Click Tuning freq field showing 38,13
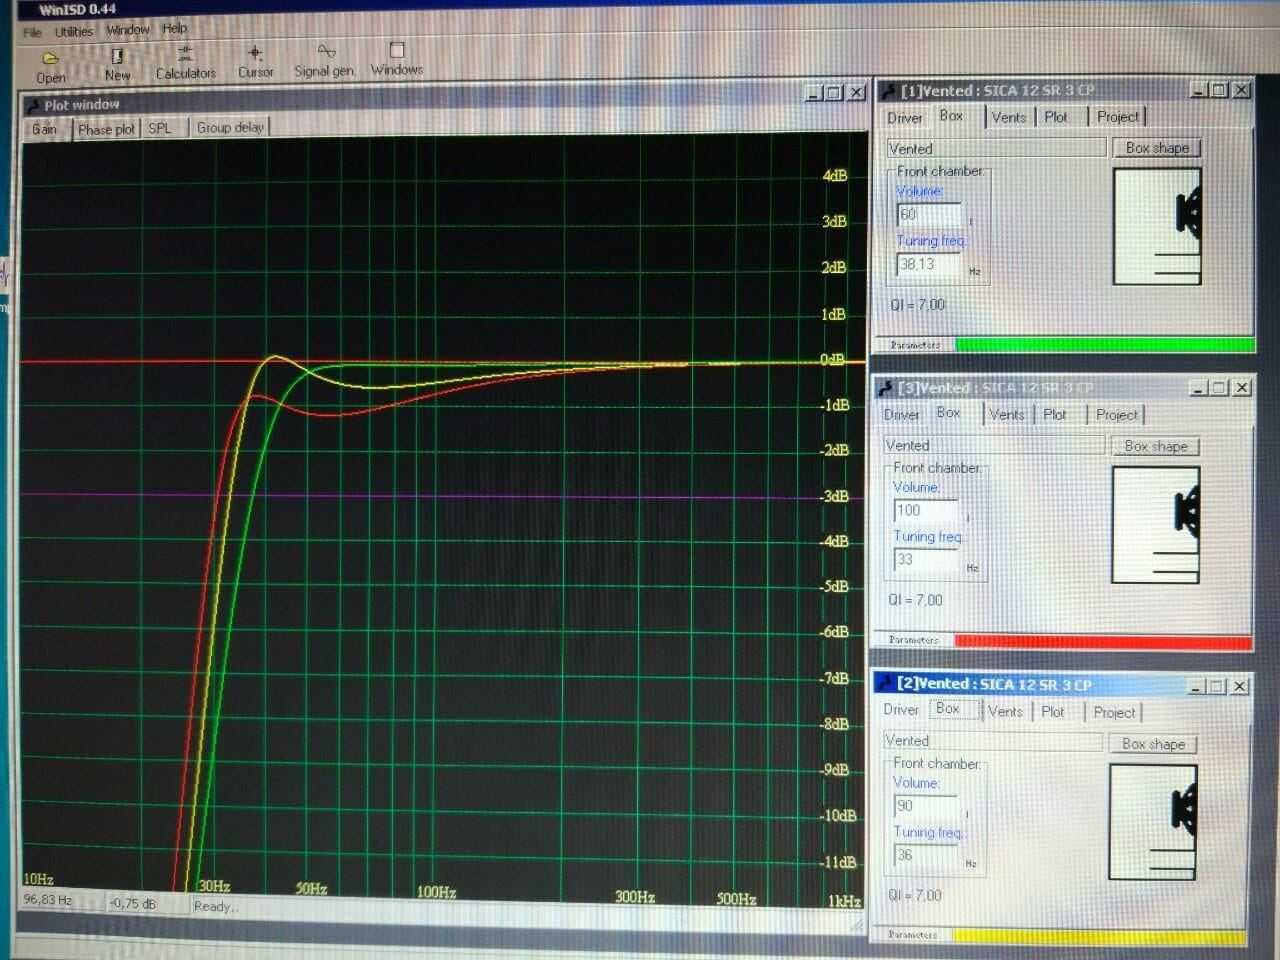Screen dimensions: 1280x960 coord(929,265)
